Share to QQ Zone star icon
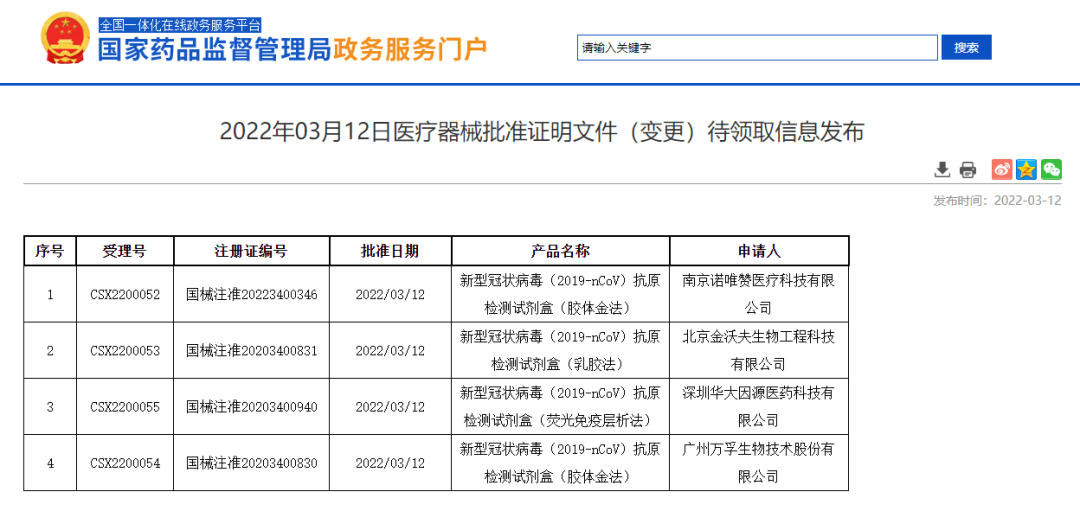 tap(1026, 169)
